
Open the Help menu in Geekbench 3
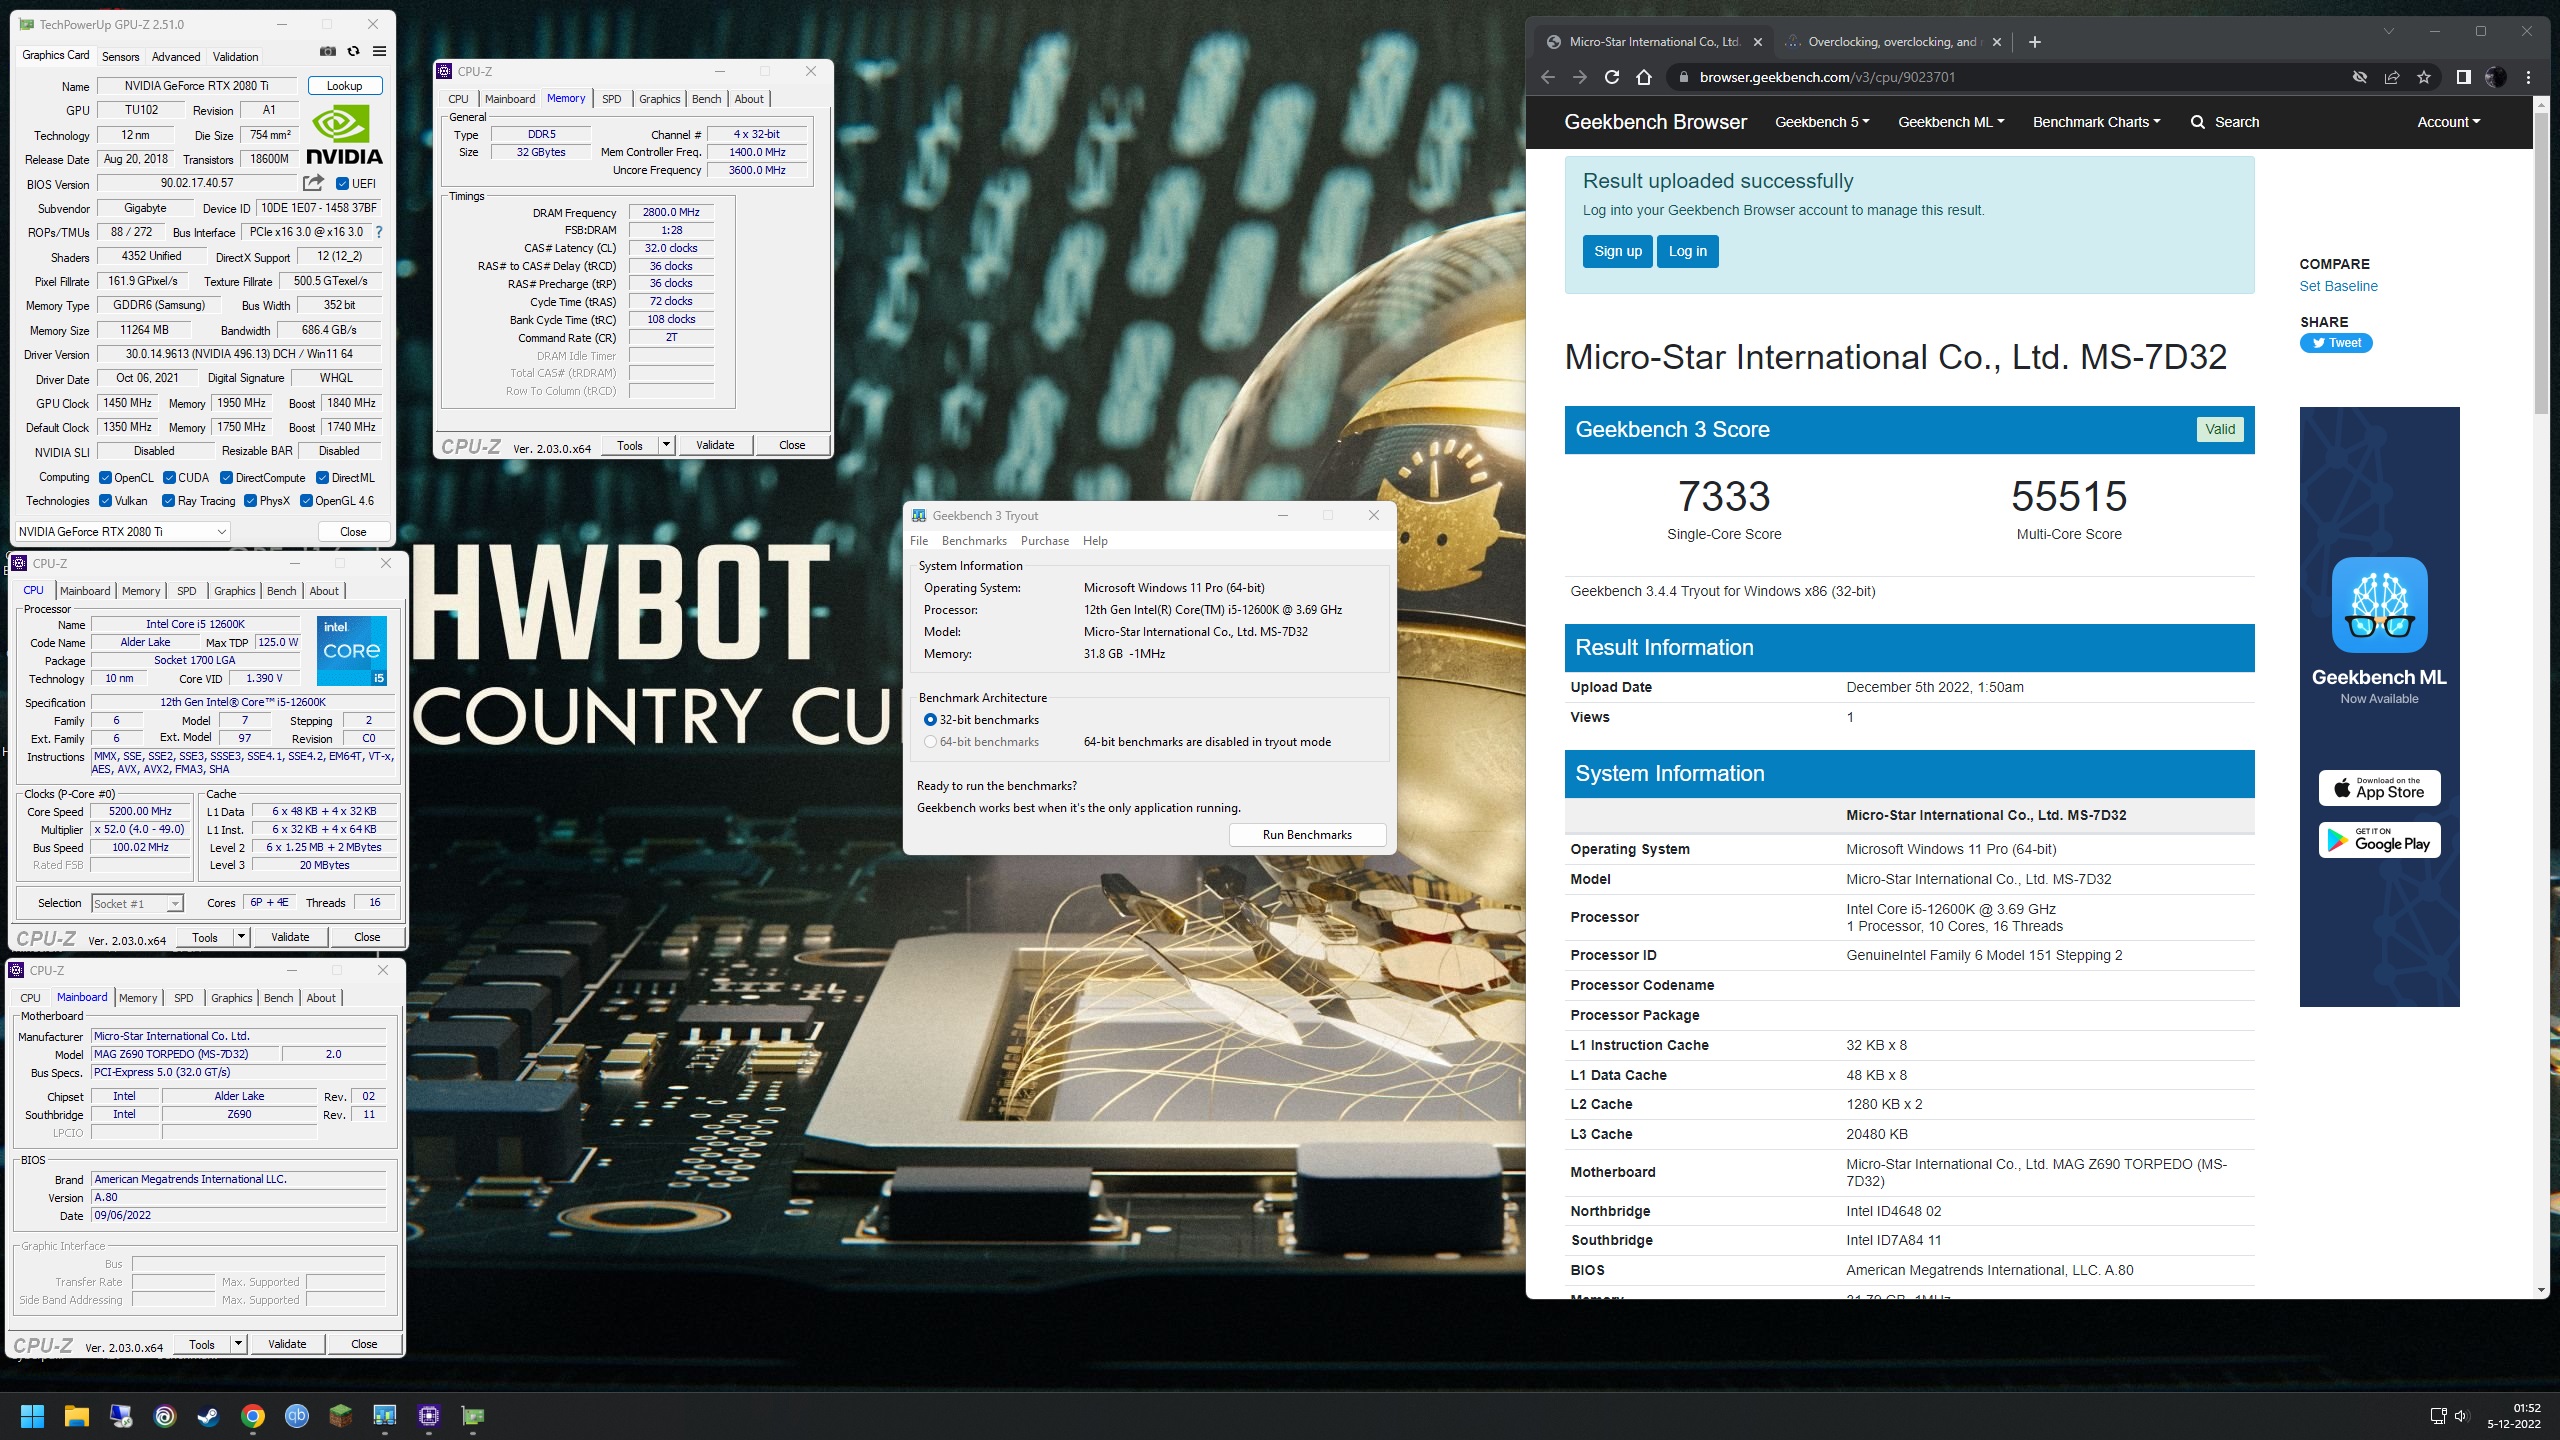click(1095, 541)
